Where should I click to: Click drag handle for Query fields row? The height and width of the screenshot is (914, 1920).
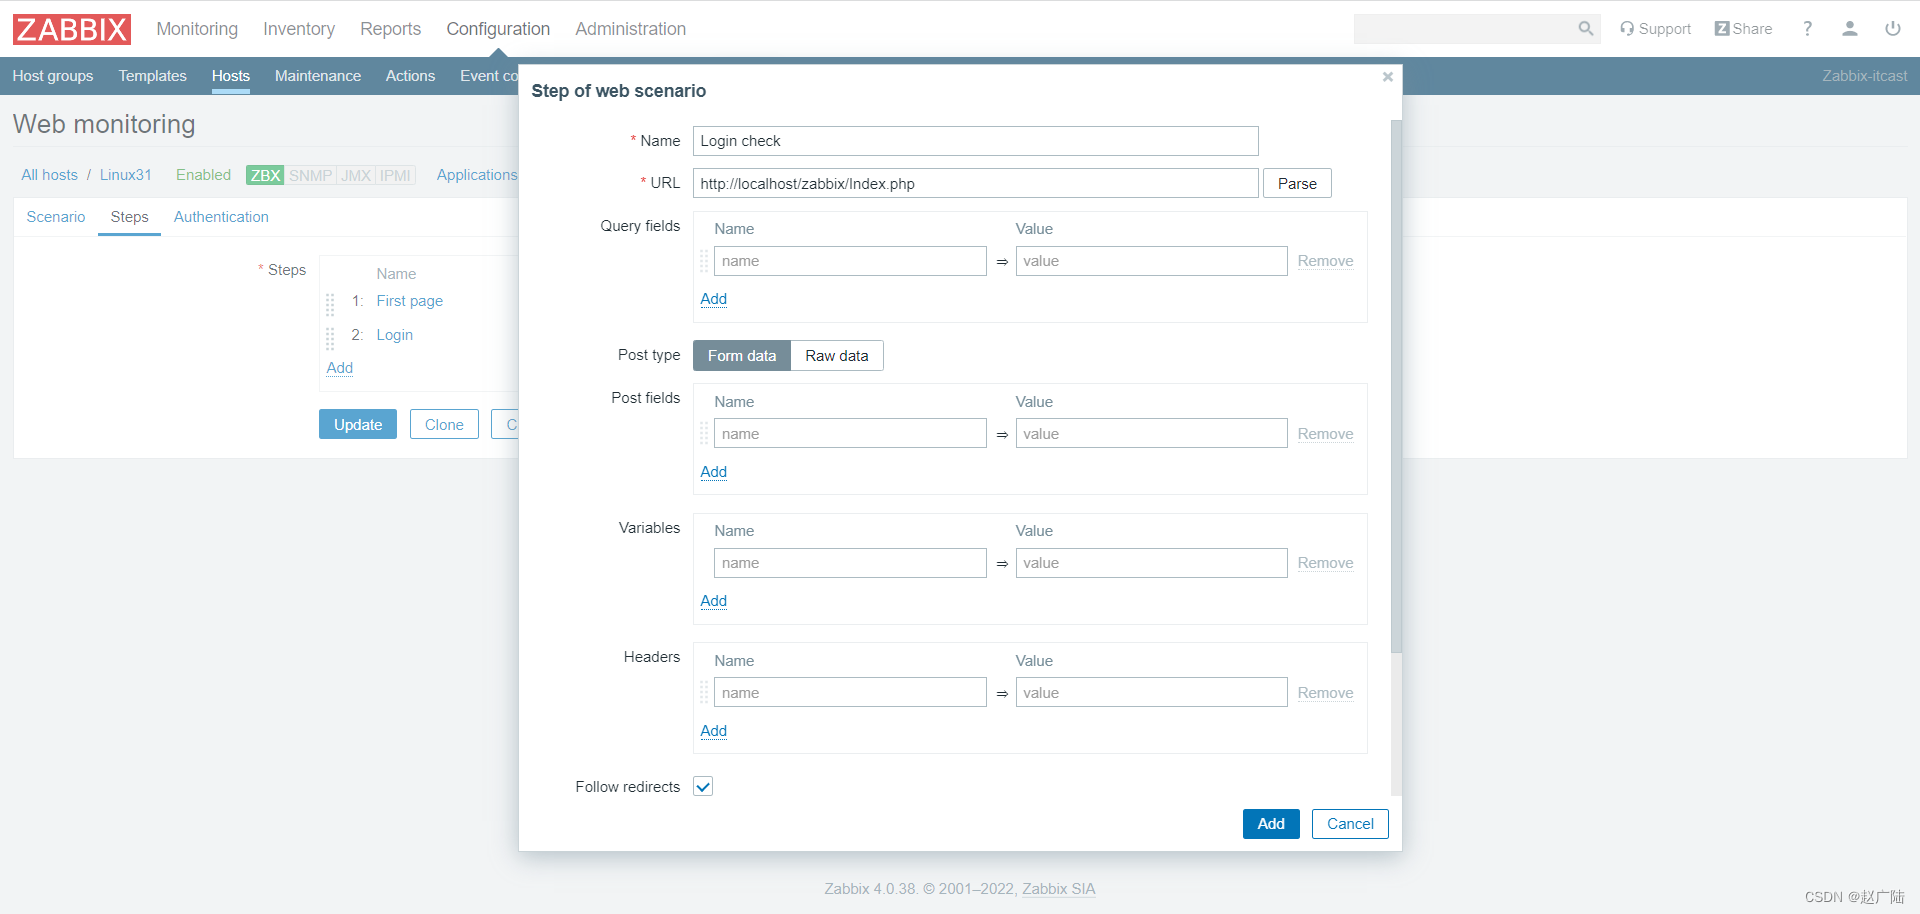coord(704,261)
